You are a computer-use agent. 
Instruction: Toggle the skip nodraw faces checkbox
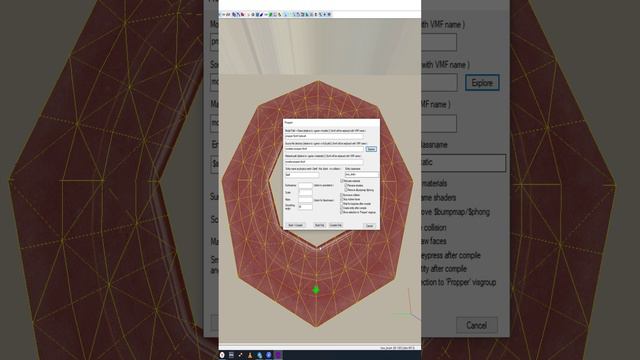pyautogui.click(x=341, y=199)
